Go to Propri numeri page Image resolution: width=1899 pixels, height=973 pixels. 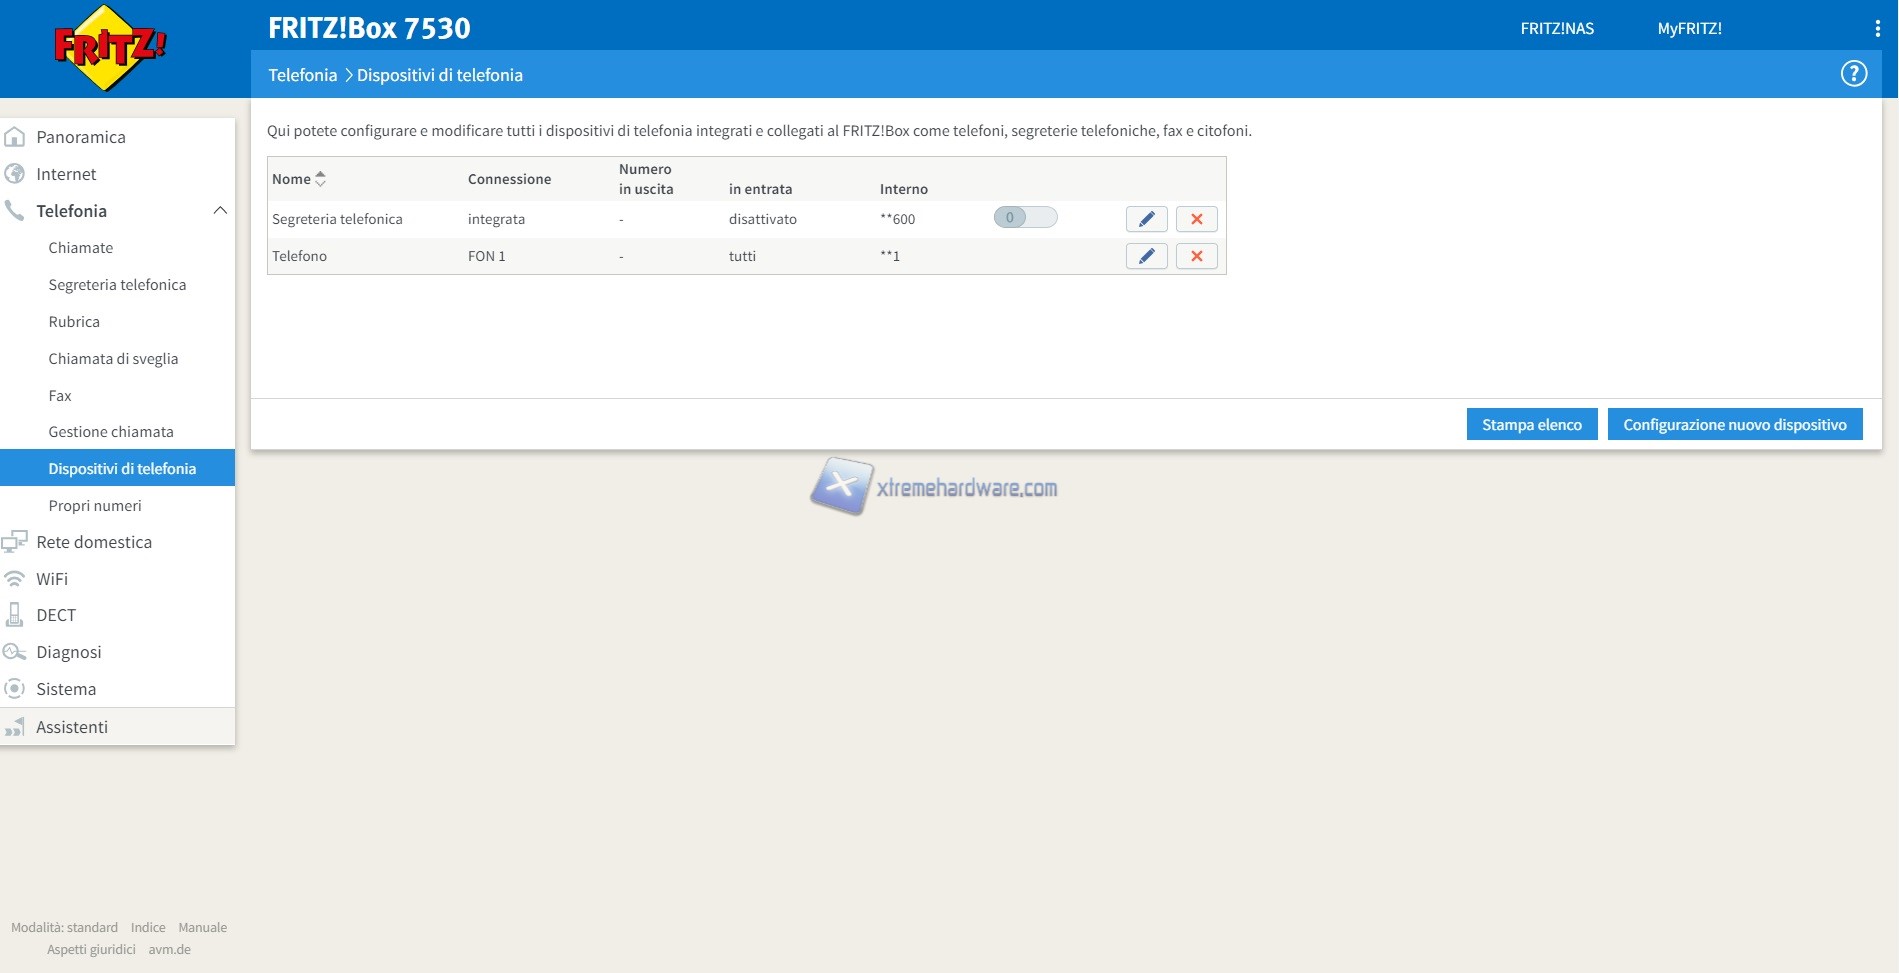(x=95, y=506)
